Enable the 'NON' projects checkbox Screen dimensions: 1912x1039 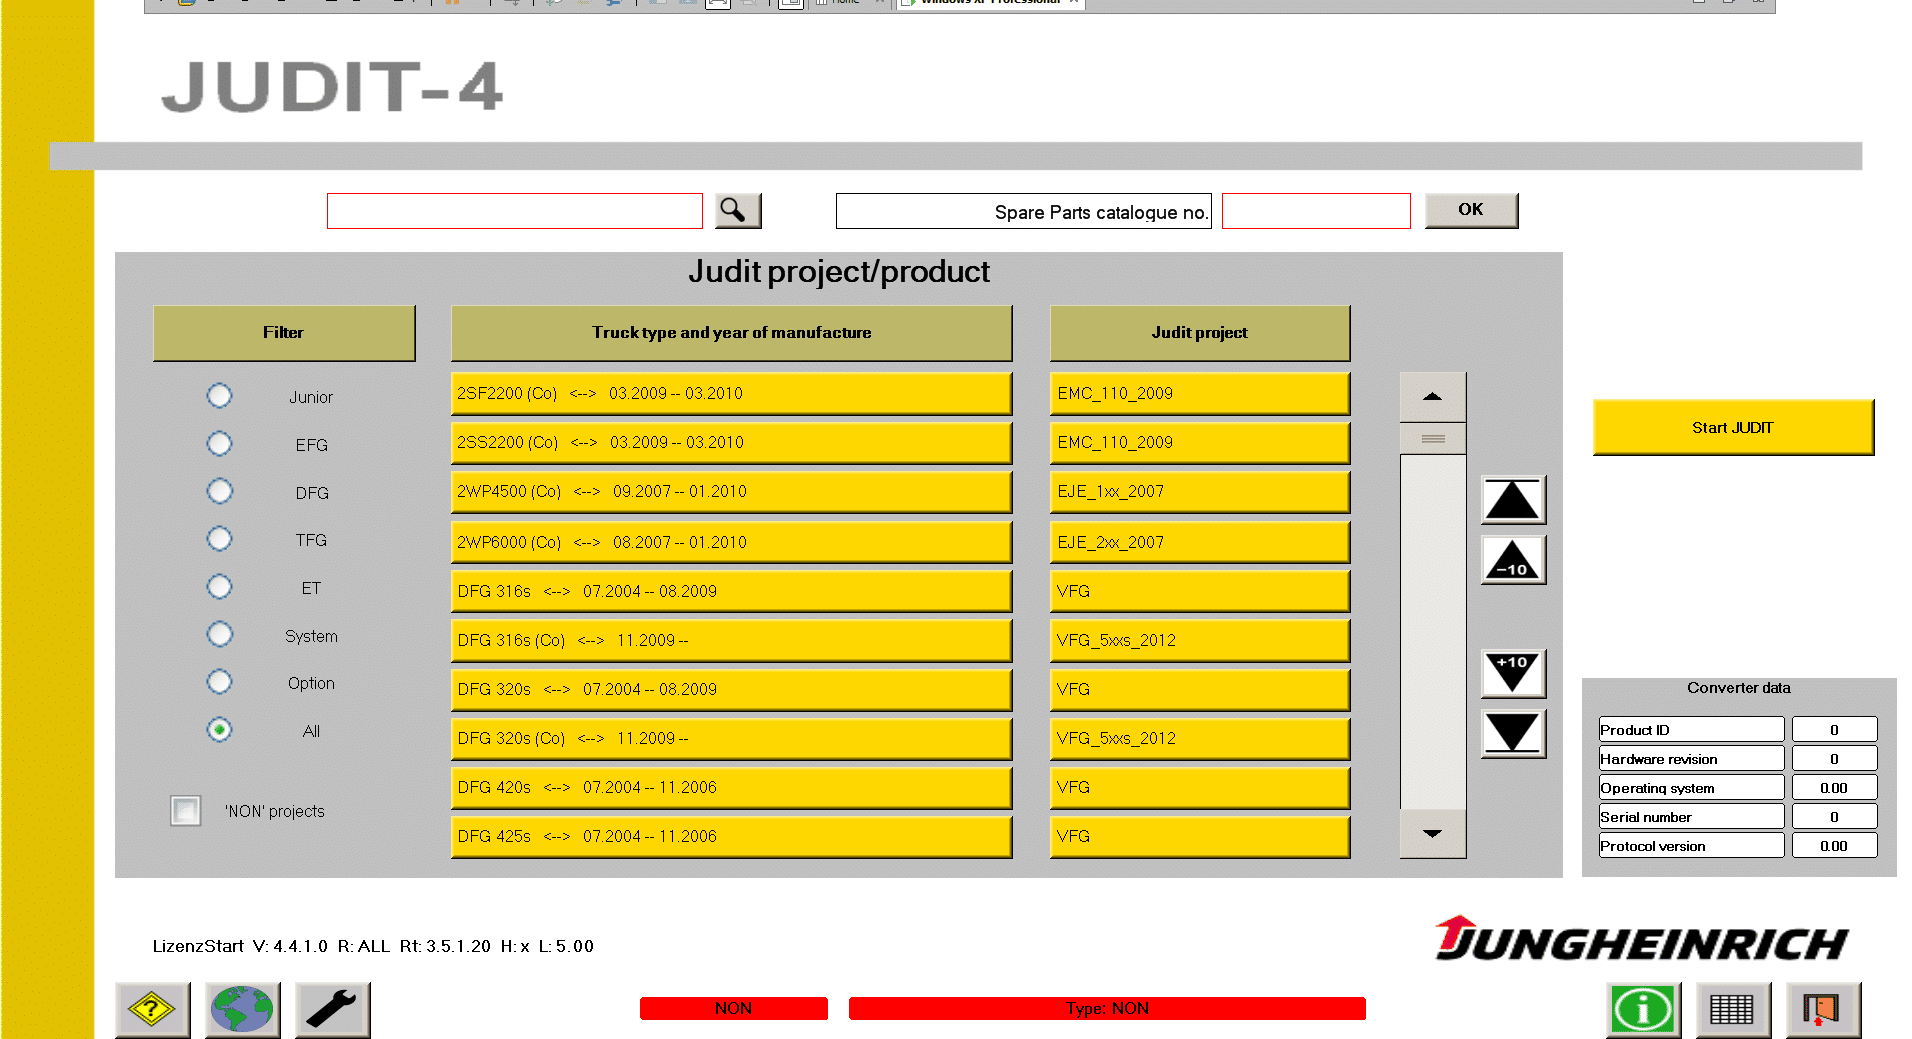coord(185,810)
